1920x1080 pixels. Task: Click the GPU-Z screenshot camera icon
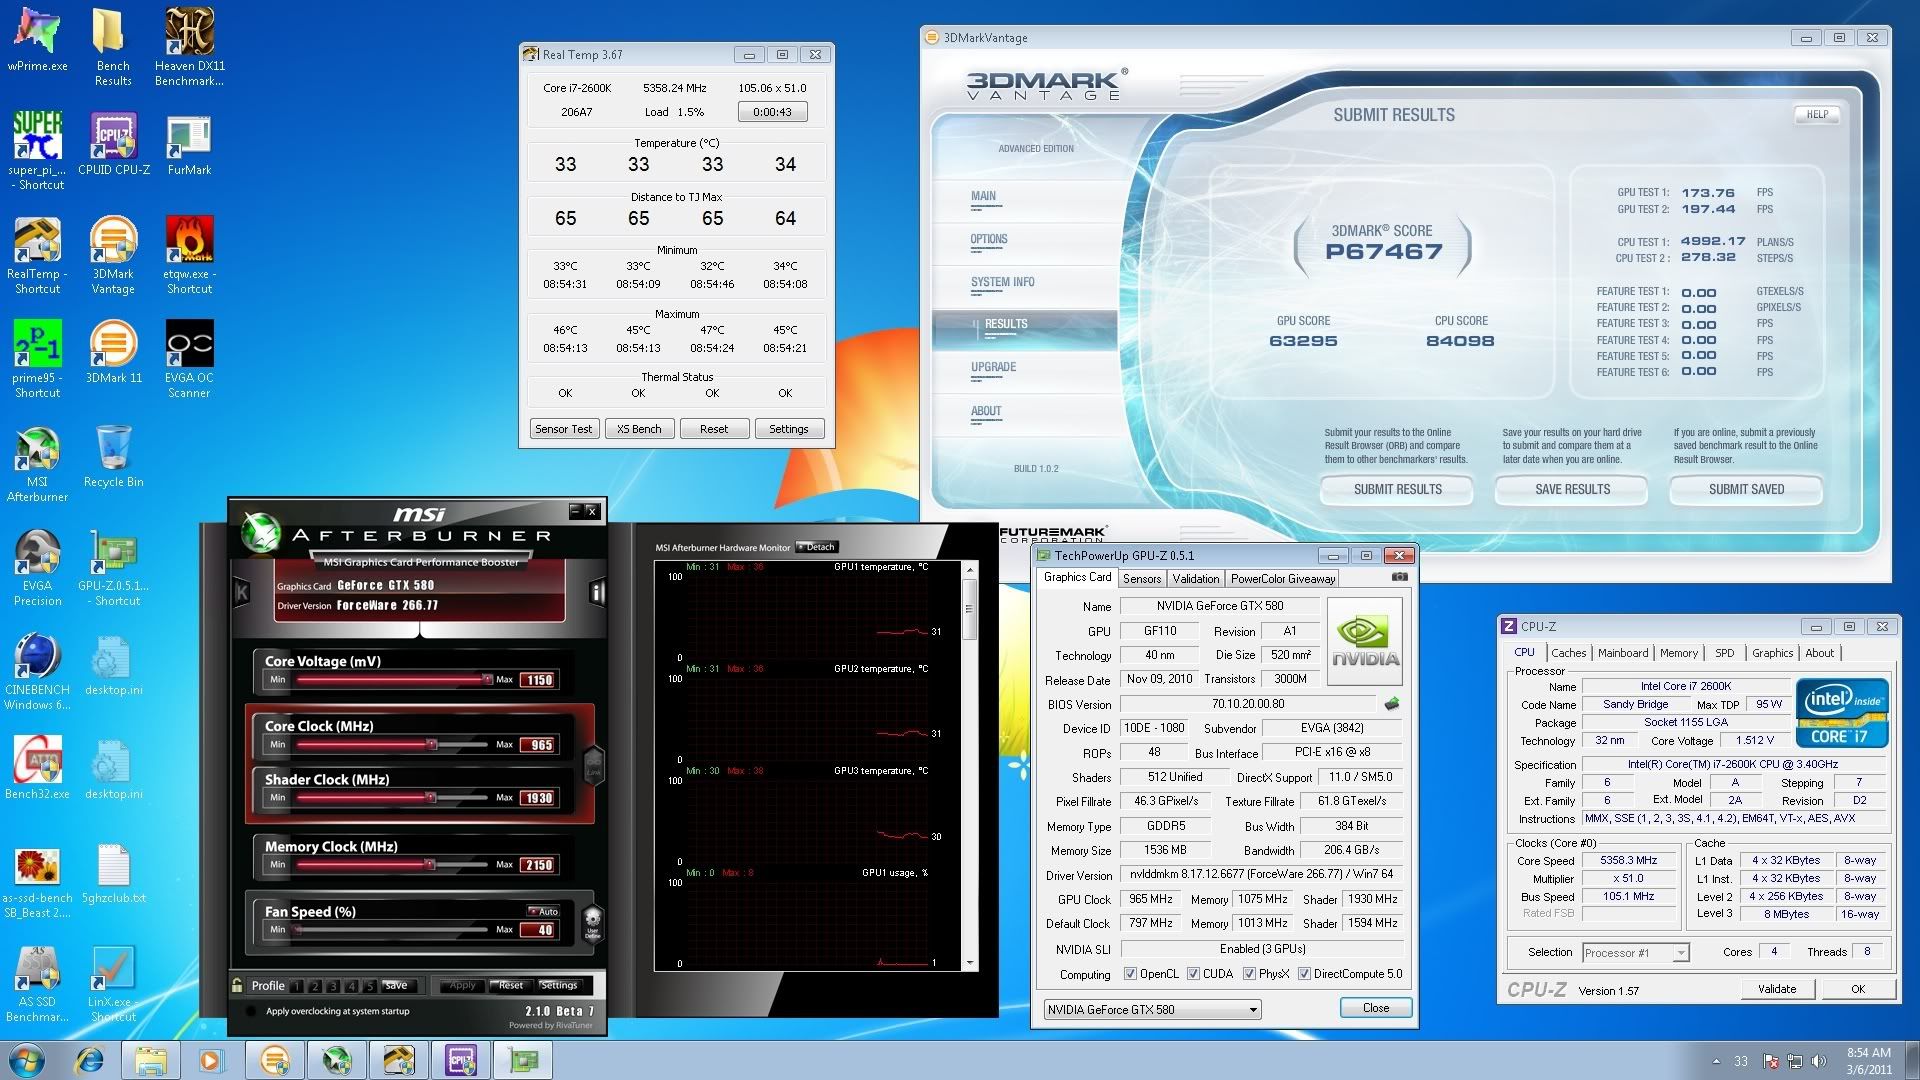click(x=1399, y=577)
